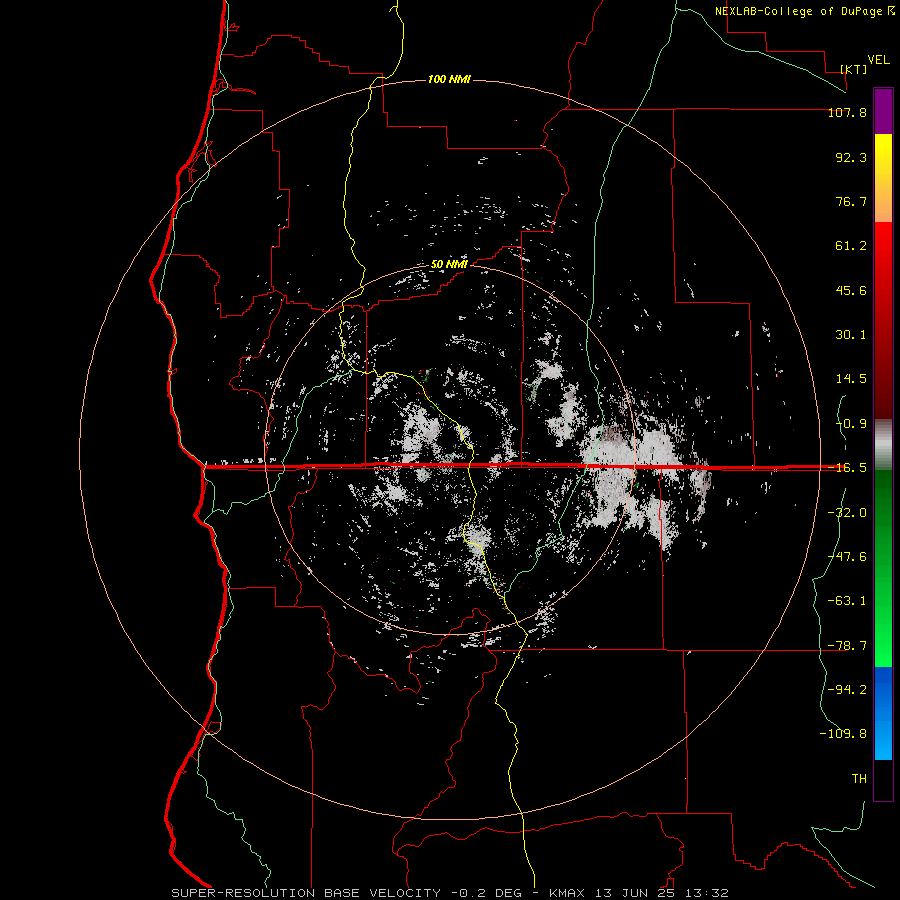Click the 14.5 scale value
Screen dimensions: 900x900
pyautogui.click(x=851, y=379)
